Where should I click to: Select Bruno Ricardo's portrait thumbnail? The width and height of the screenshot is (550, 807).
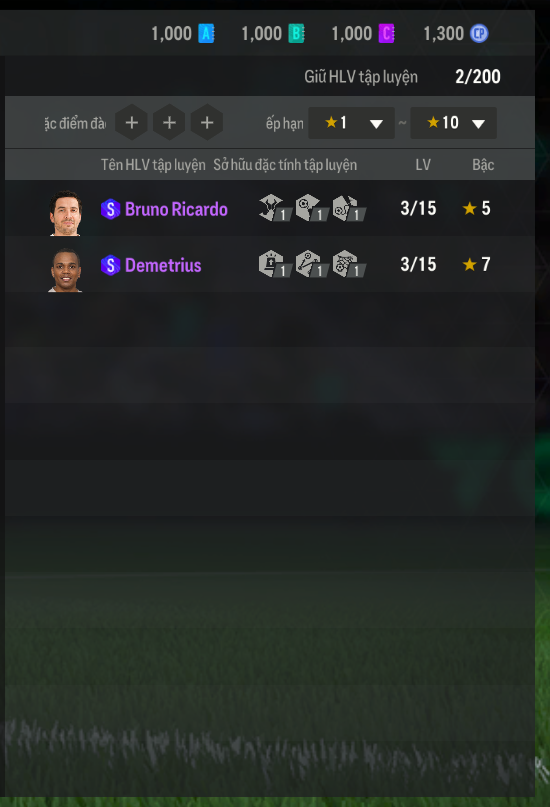point(65,213)
